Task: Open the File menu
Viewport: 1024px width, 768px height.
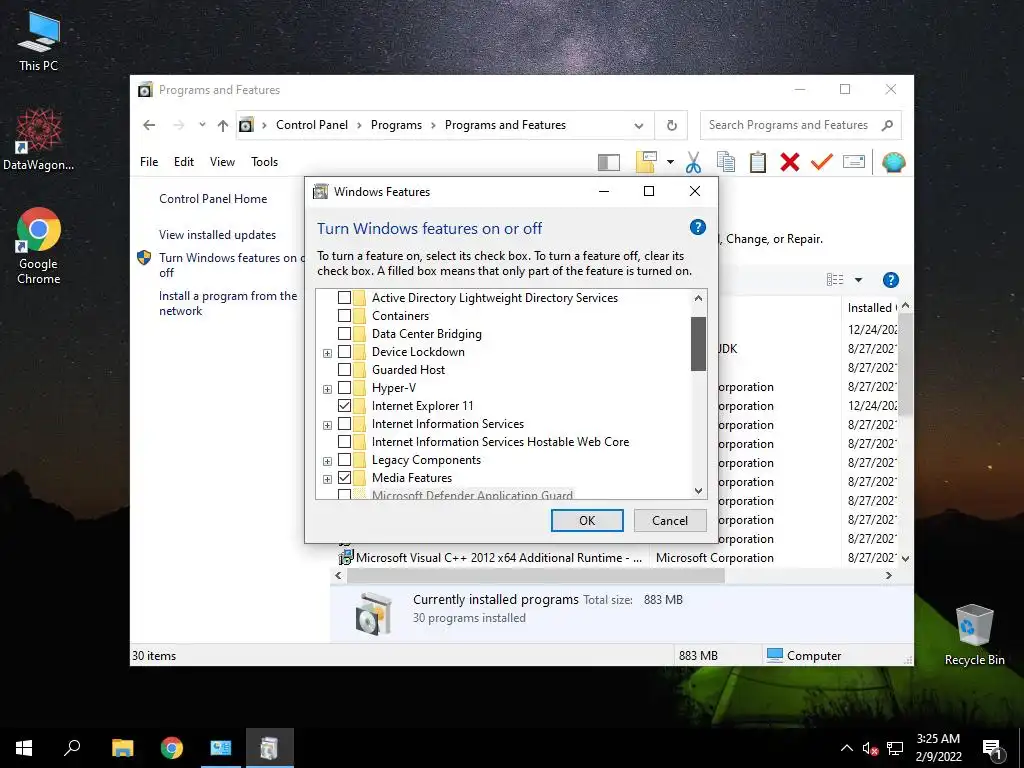Action: (x=149, y=162)
